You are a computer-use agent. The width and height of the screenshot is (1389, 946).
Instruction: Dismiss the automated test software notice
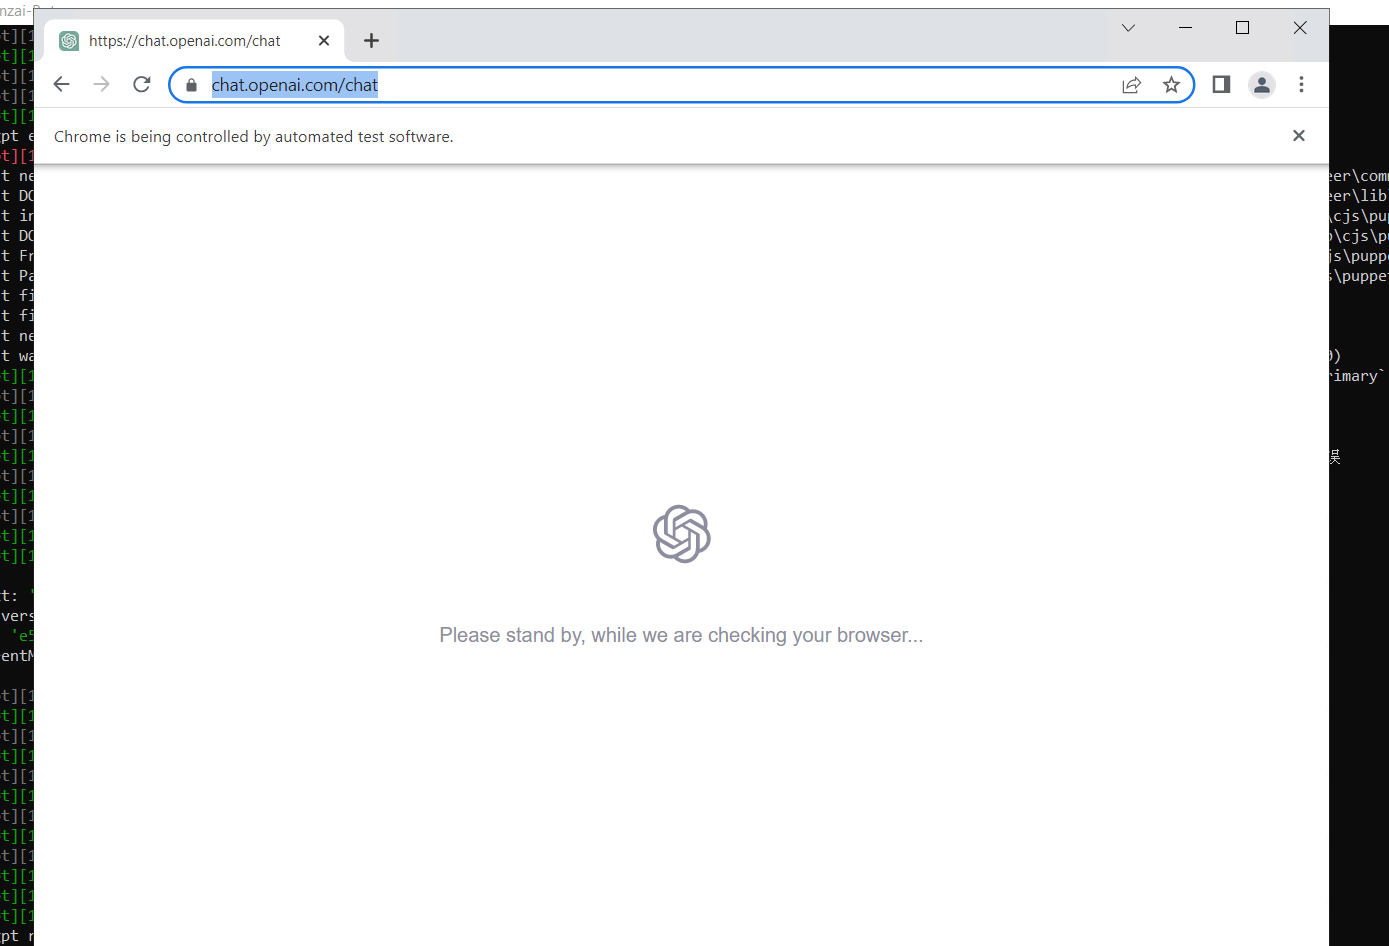click(1298, 135)
